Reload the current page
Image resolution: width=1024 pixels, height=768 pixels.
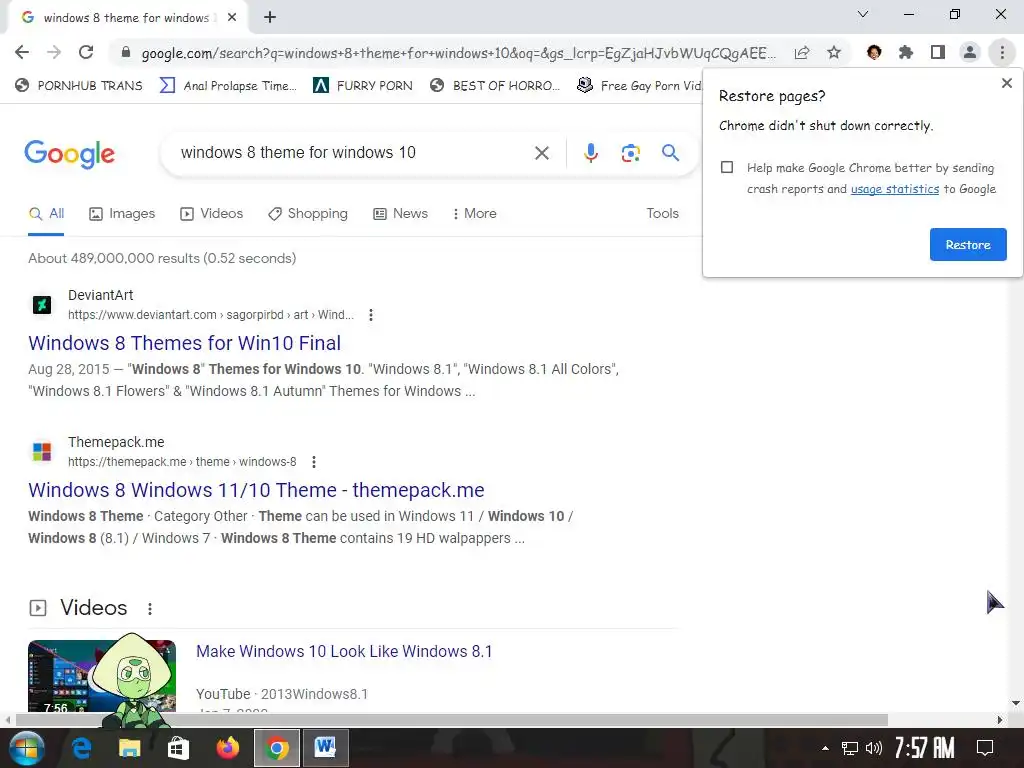86,52
